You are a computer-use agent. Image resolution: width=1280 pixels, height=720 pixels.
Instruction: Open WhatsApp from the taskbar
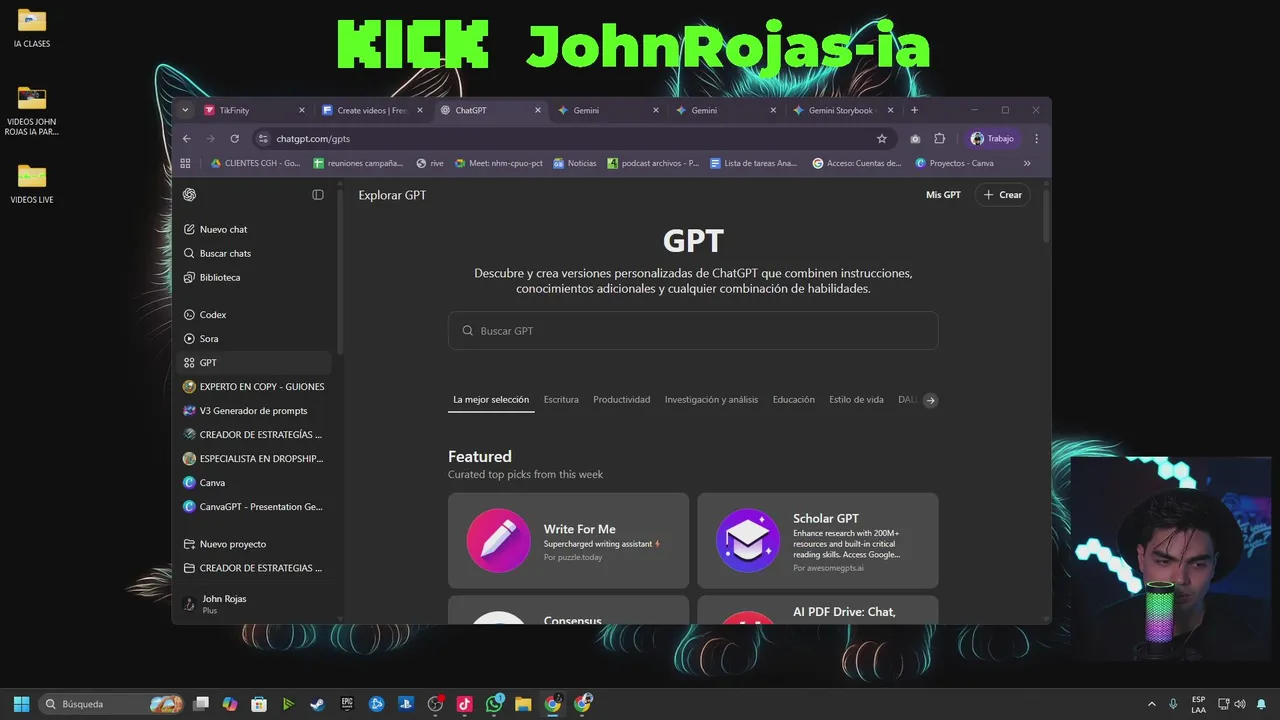[494, 704]
